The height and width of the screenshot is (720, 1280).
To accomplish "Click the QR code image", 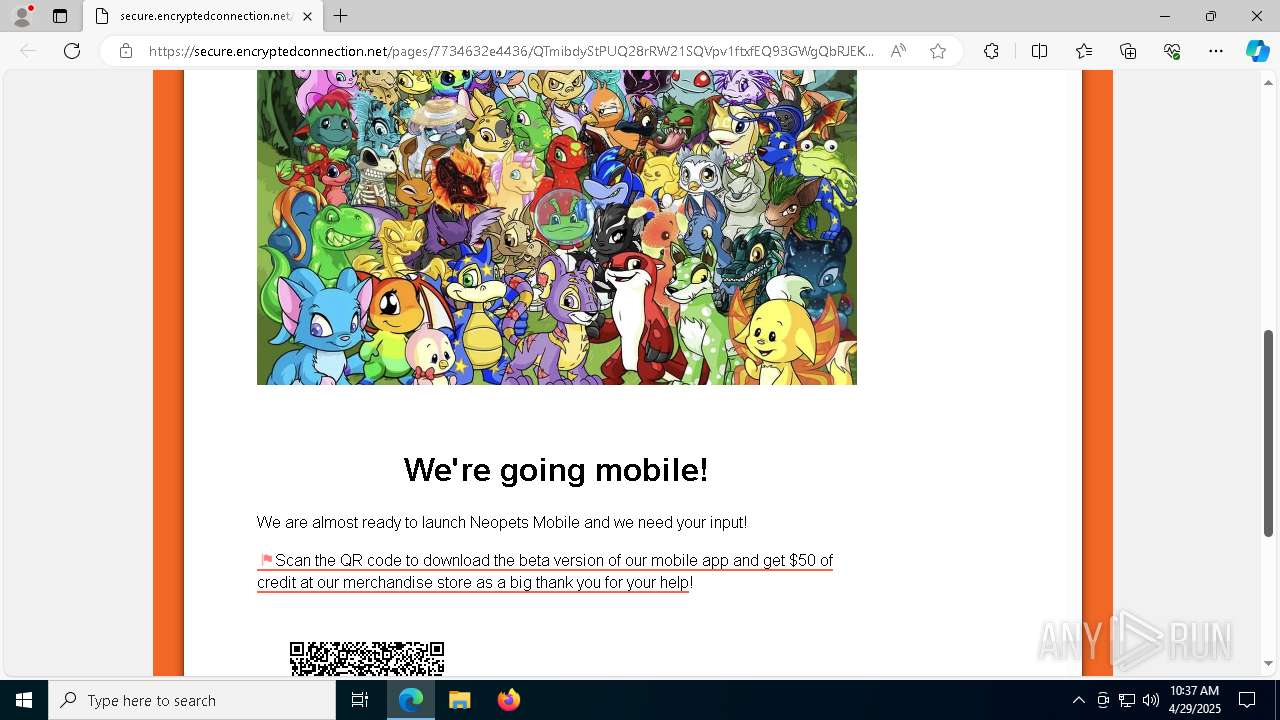I will [x=367, y=659].
